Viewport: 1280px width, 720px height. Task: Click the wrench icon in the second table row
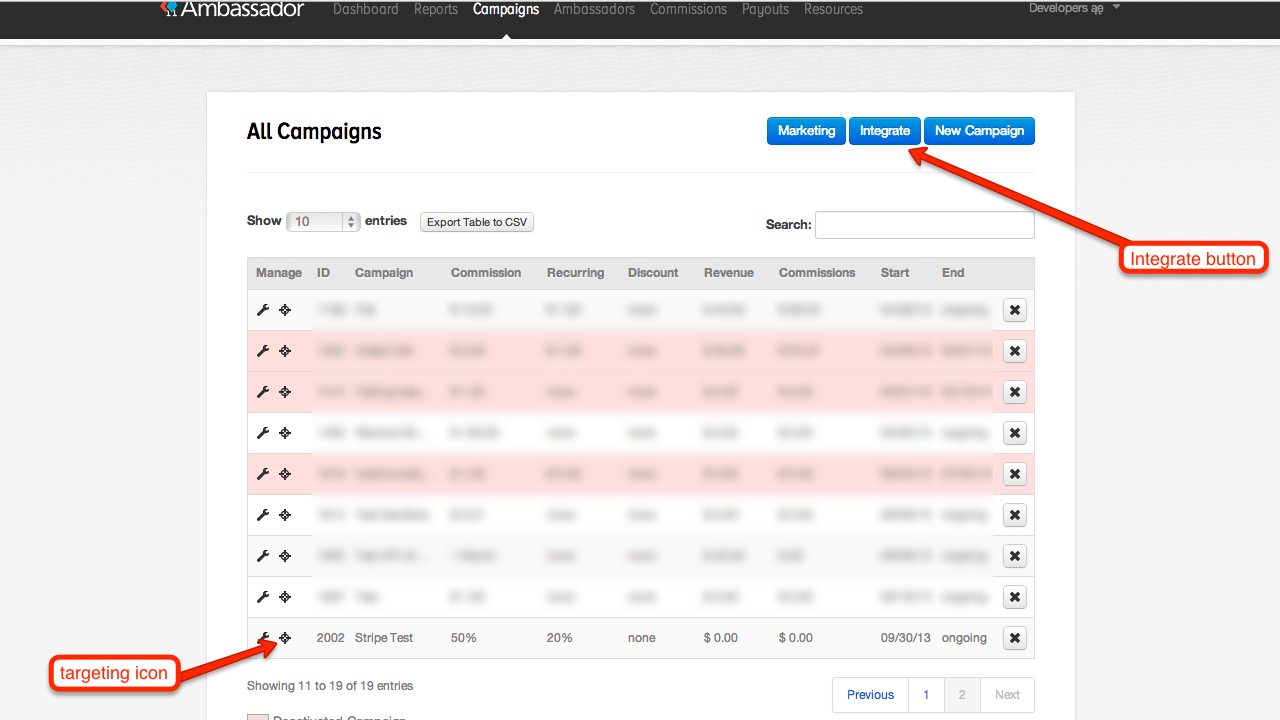[x=263, y=351]
